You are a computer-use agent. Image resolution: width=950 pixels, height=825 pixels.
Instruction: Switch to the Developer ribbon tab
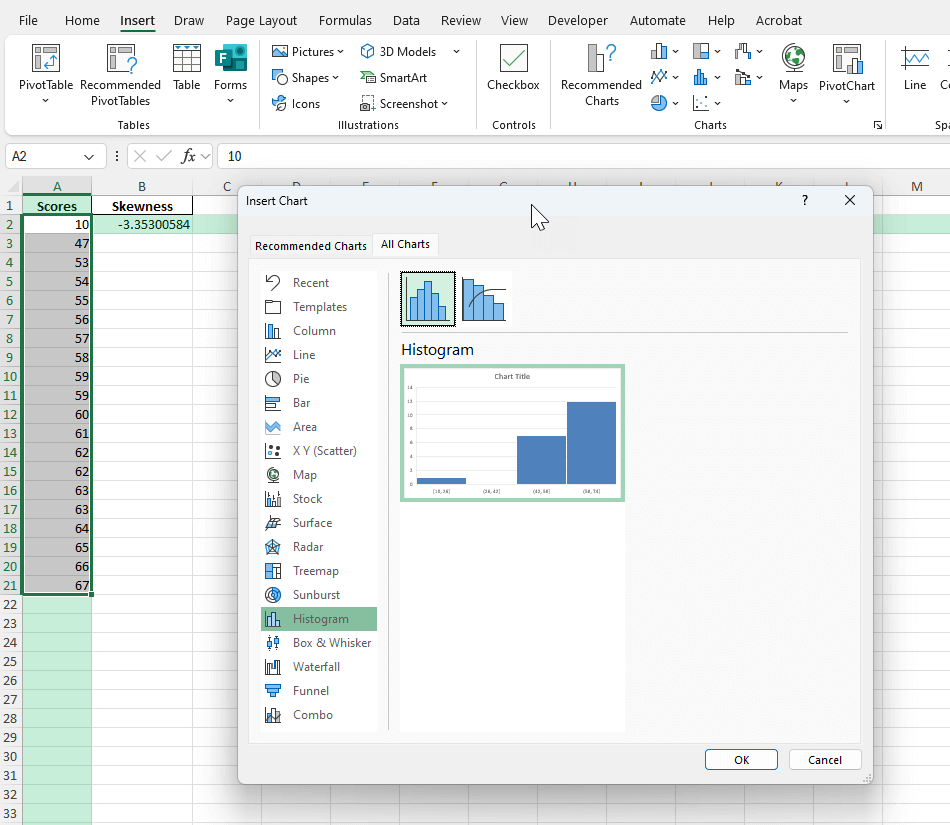[577, 21]
